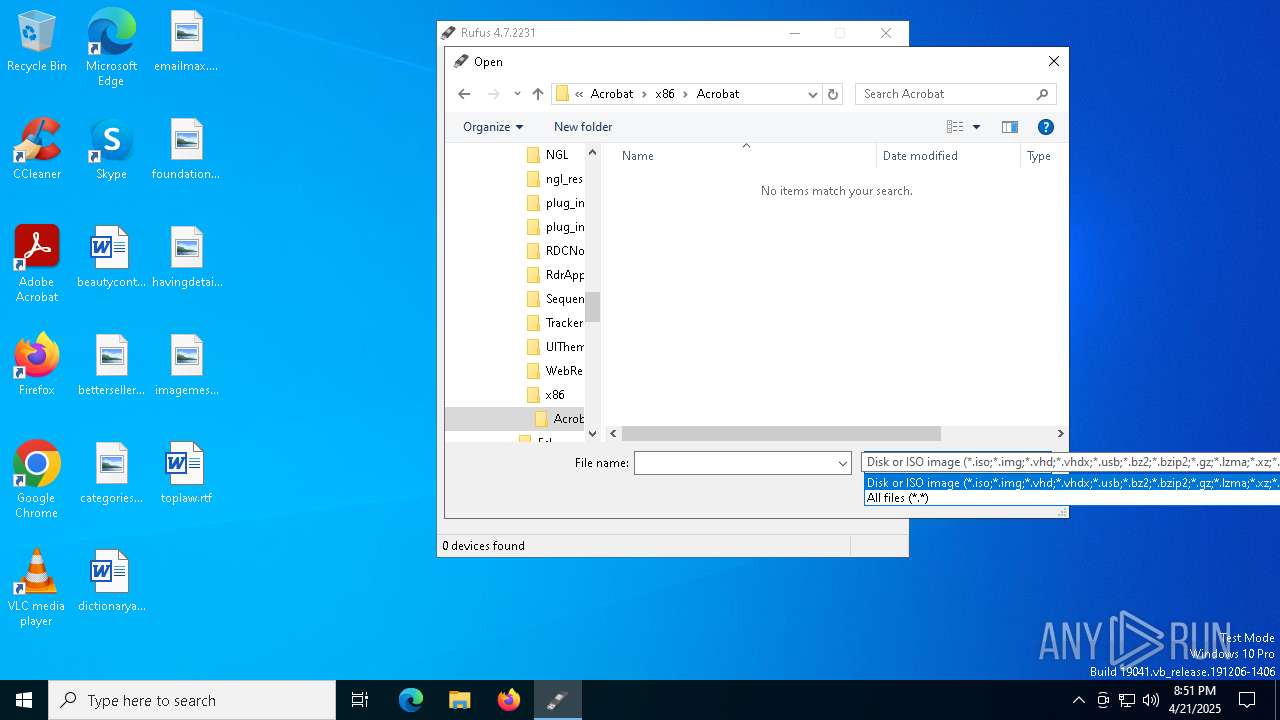Select the havingdetai image file on the desktop
The image size is (1280, 720).
186,258
